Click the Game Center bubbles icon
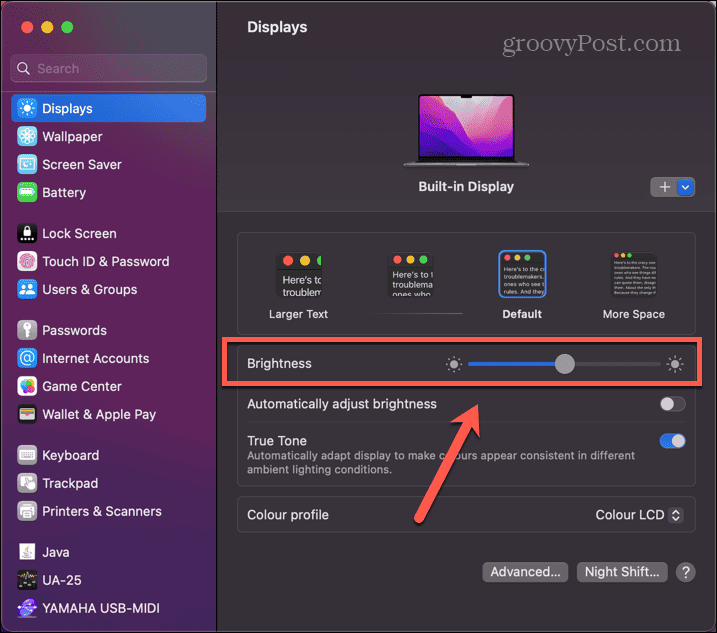The image size is (717, 633). pyautogui.click(x=27, y=386)
